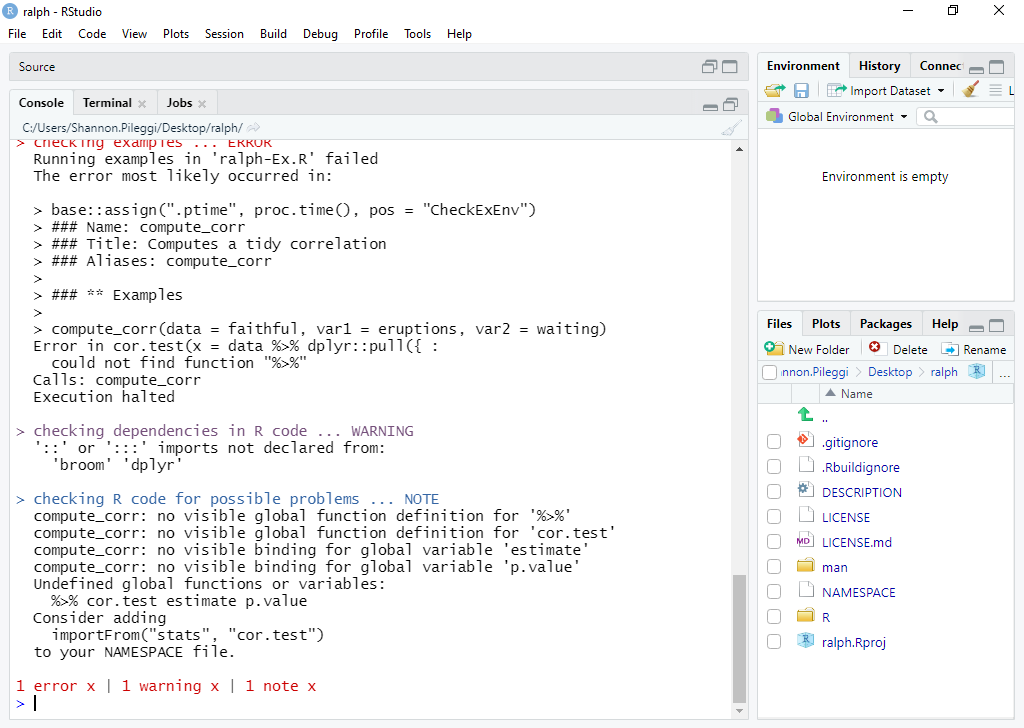
Task: Open the Import Dataset dropdown arrow
Action: point(941,91)
